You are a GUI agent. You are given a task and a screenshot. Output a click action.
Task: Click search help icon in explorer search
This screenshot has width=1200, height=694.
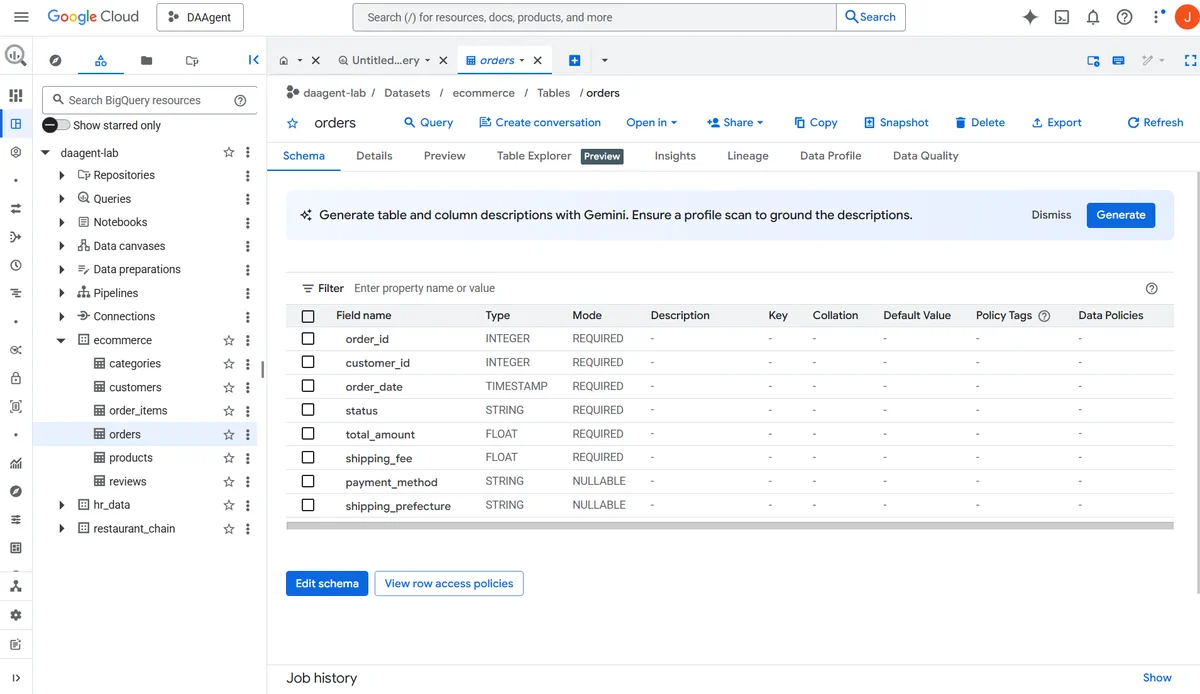(240, 100)
